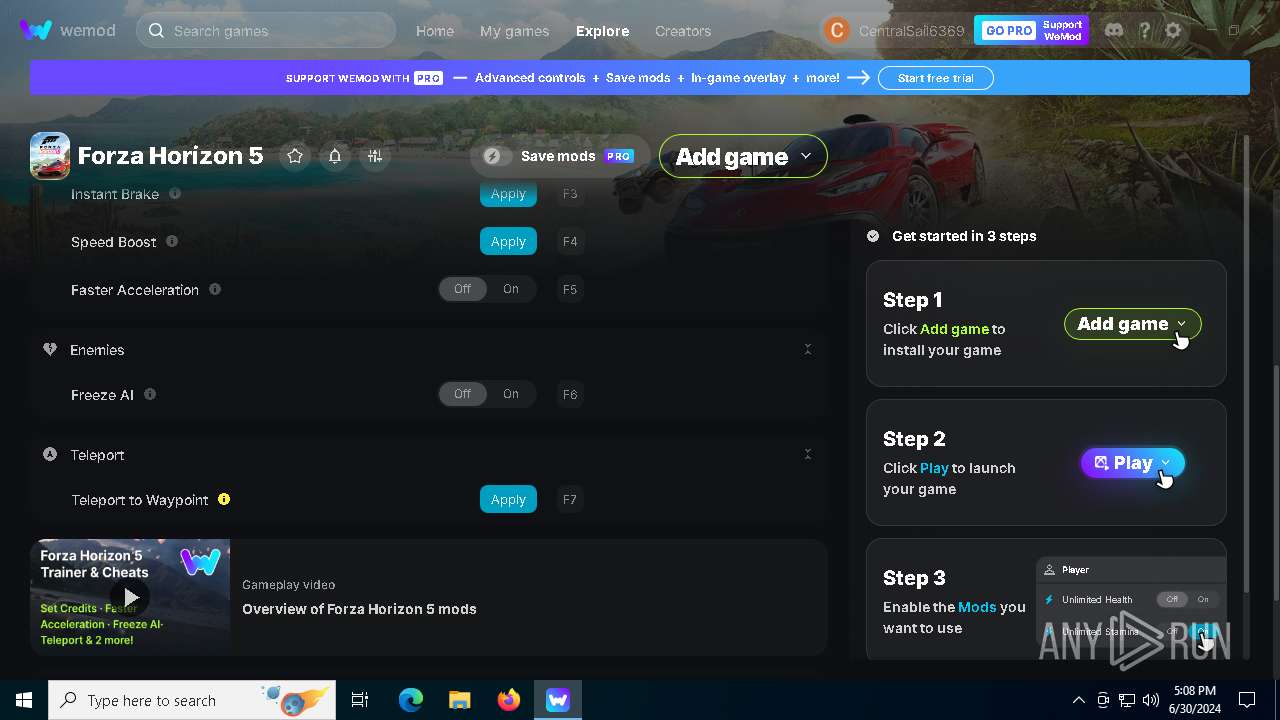Screen dimensions: 1280x720
Task: Set Faster Acceleration to On
Action: click(x=511, y=289)
